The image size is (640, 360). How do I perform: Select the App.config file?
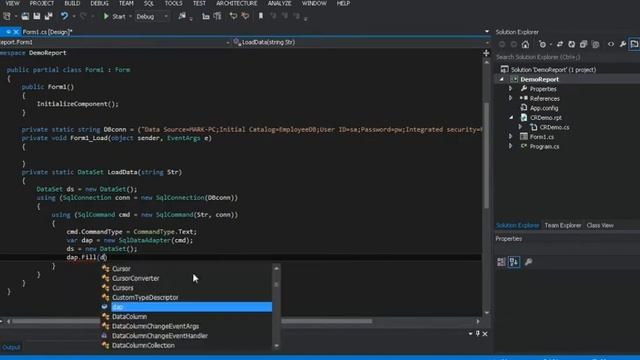[x=544, y=108]
